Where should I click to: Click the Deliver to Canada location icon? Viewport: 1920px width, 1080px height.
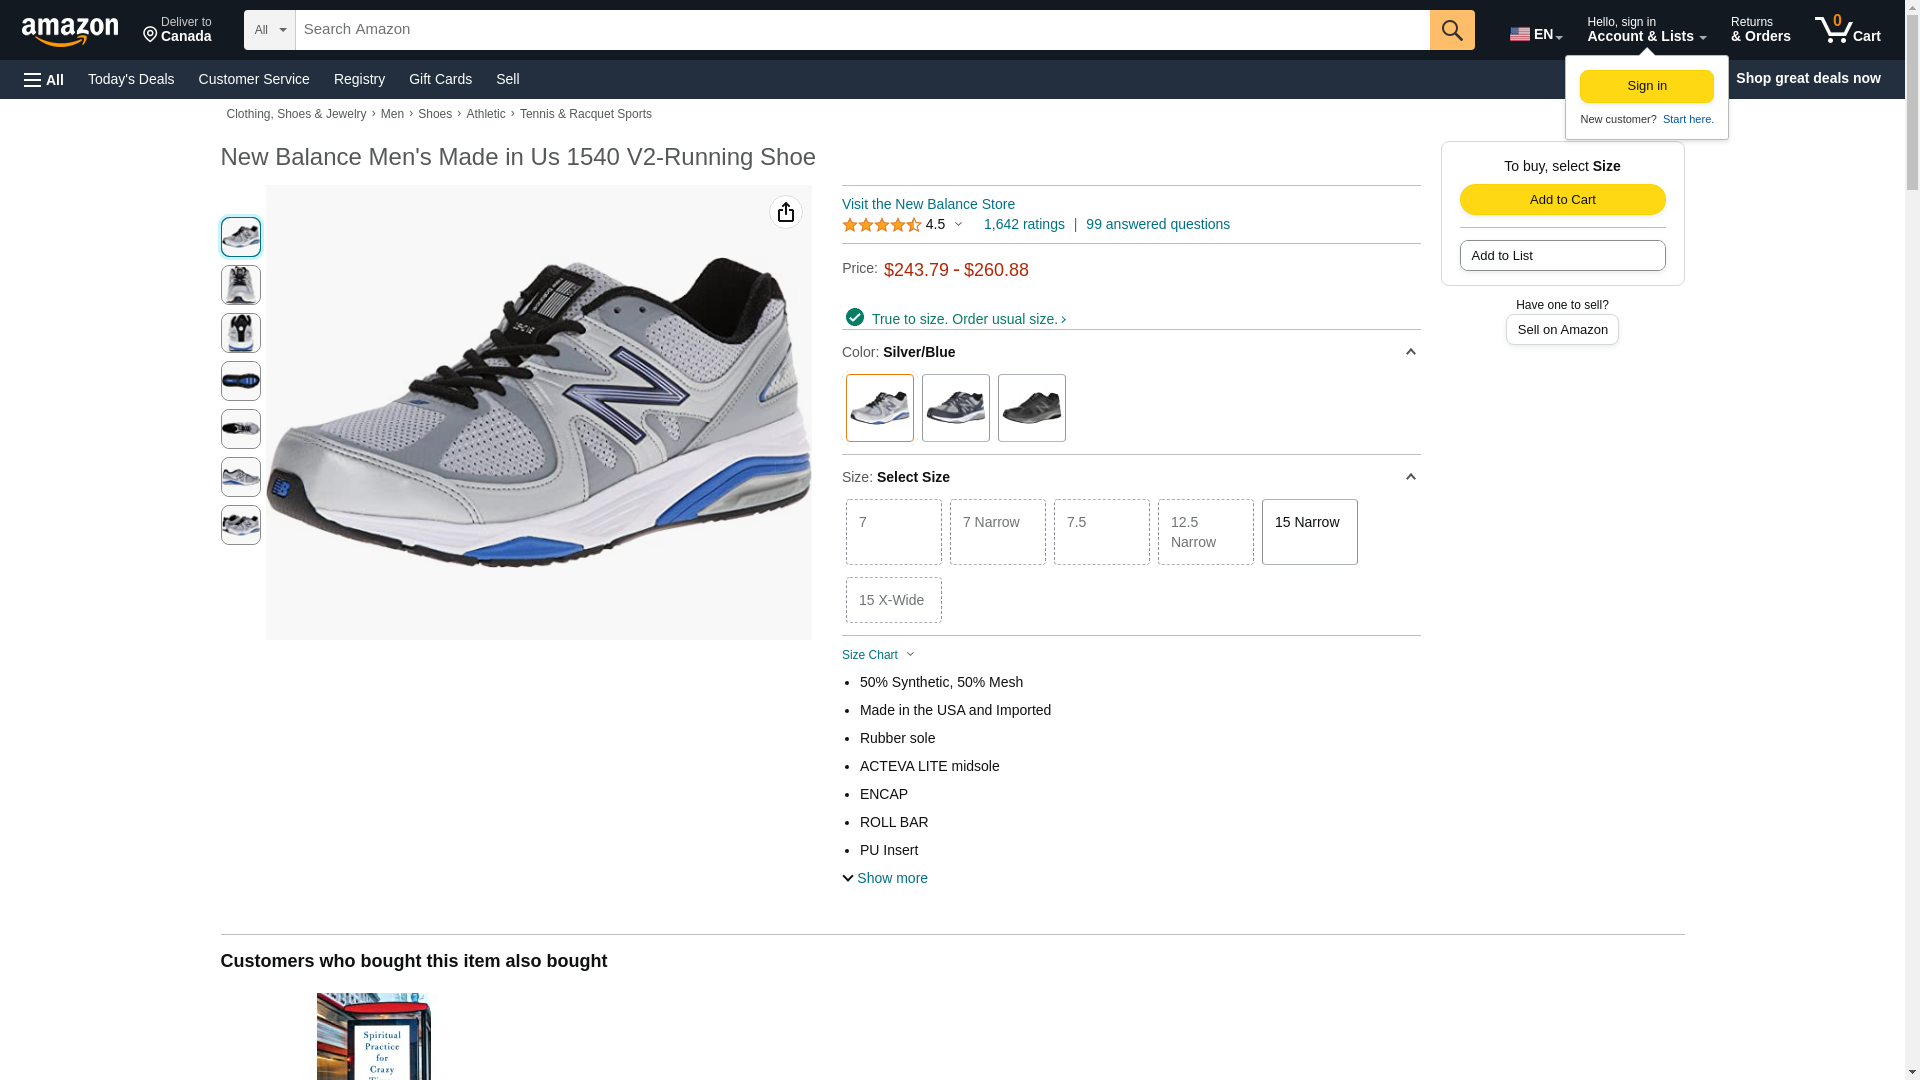(x=151, y=35)
